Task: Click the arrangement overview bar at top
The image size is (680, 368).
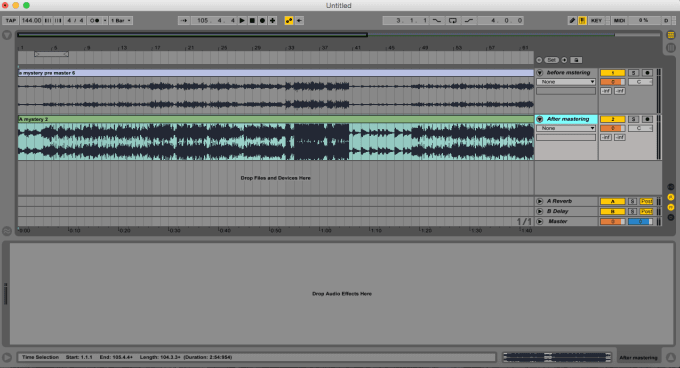Action: (339, 35)
